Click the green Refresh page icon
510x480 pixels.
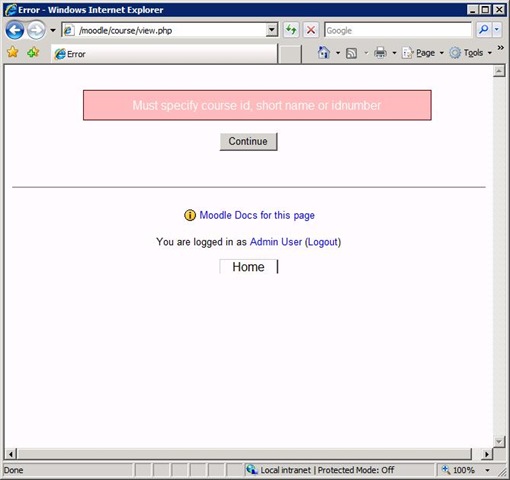click(291, 30)
